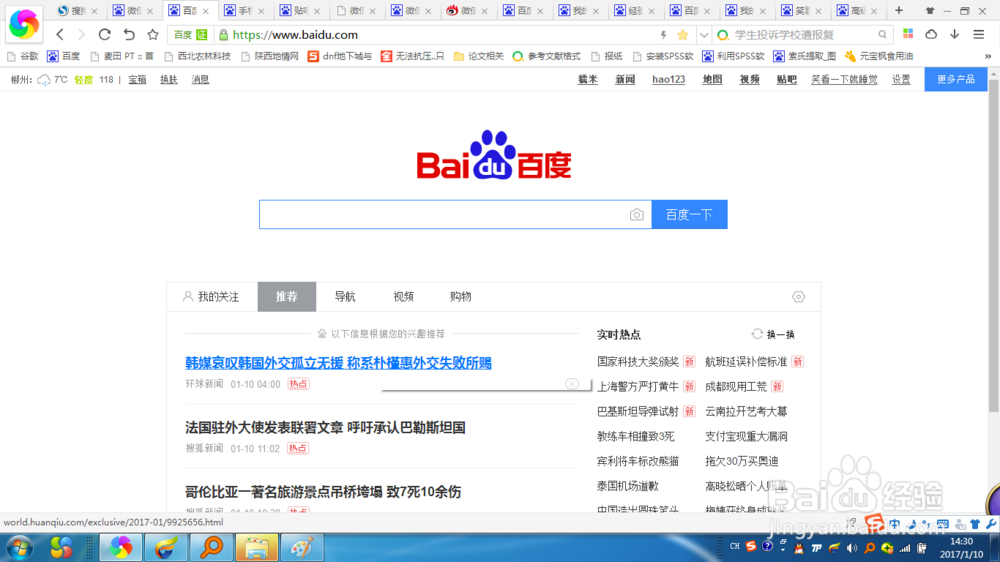The width and height of the screenshot is (1000, 562).
Task: Open the Windows Start button
Action: pyautogui.click(x=19, y=548)
